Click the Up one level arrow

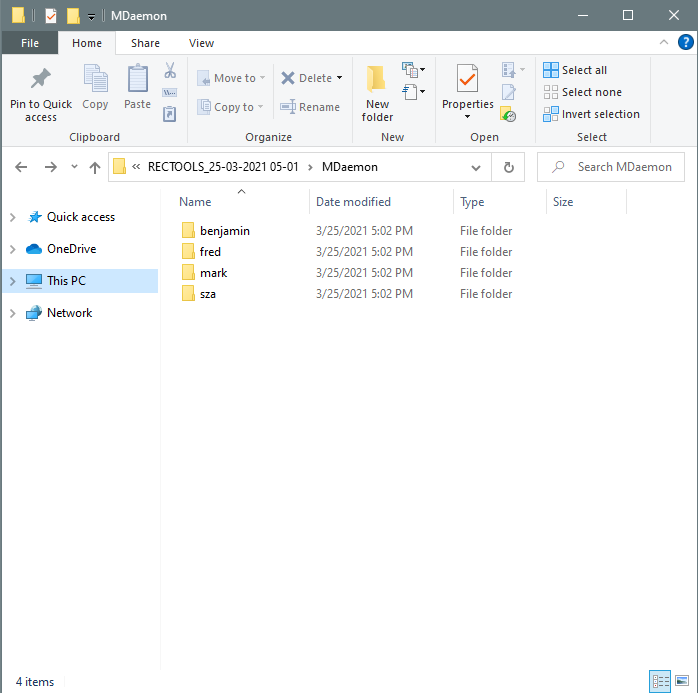click(x=94, y=168)
